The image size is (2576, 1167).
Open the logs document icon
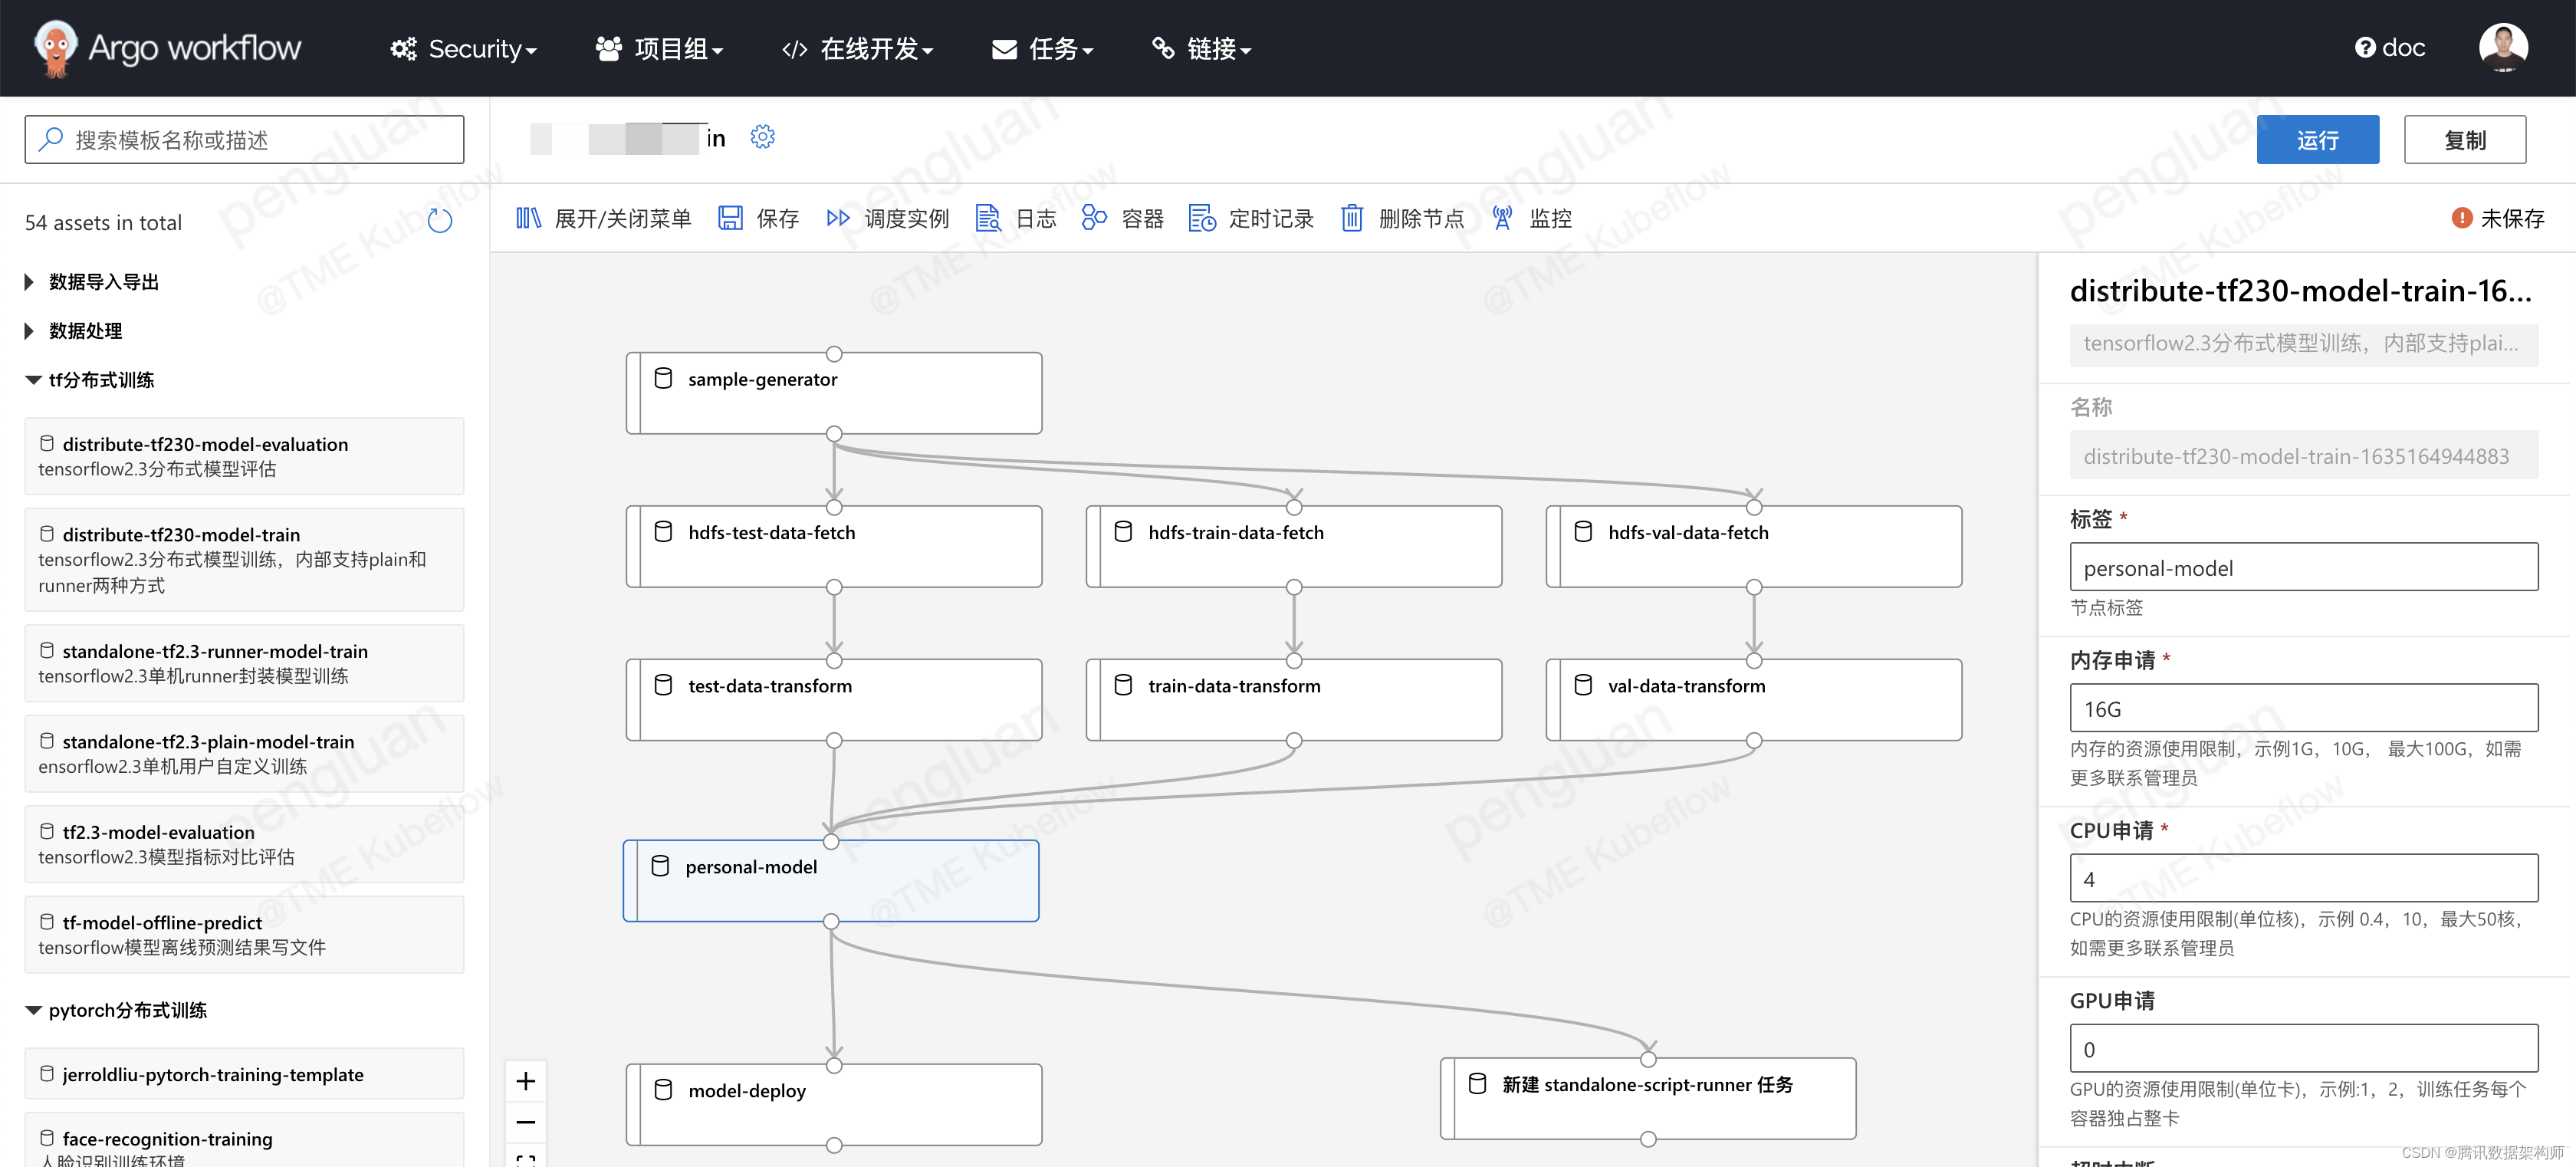[x=987, y=218]
